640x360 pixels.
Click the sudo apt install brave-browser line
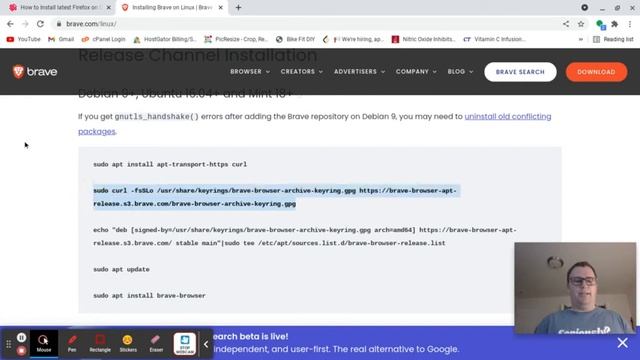click(149, 296)
